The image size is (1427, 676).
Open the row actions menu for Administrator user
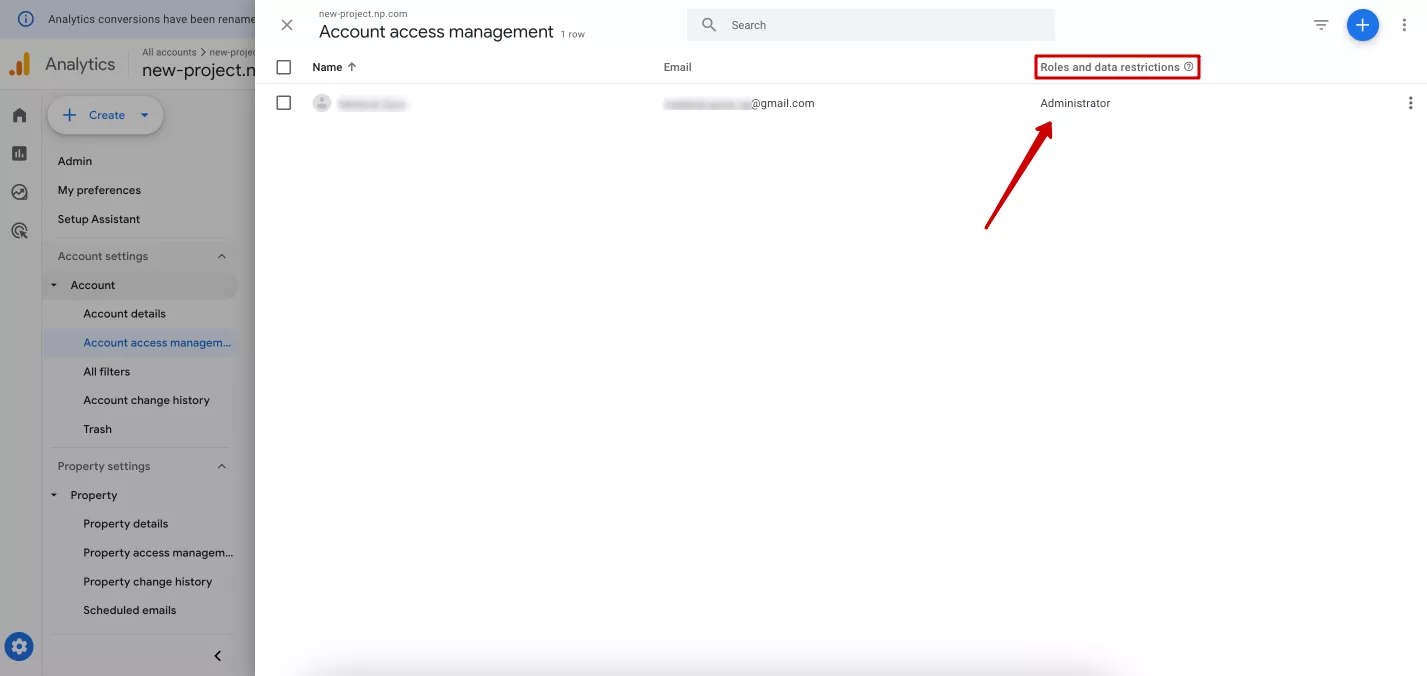coord(1410,103)
